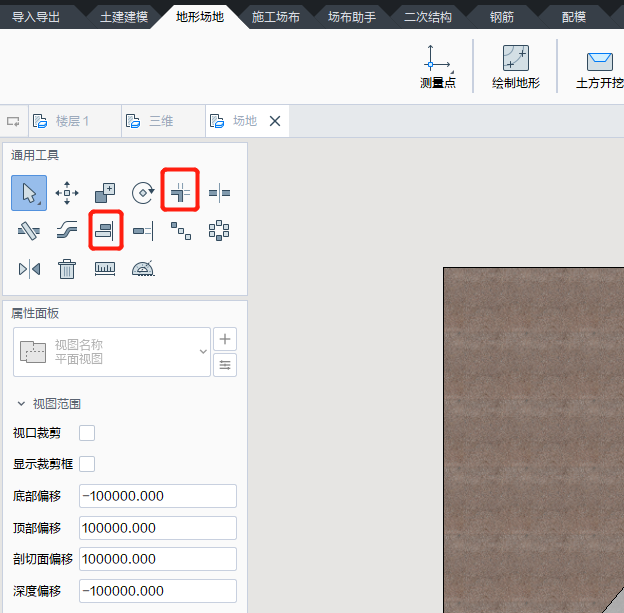Viewport: 624px width, 613px height.
Task: Toggle the 显示裁剪框 checkbox
Action: [x=87, y=464]
